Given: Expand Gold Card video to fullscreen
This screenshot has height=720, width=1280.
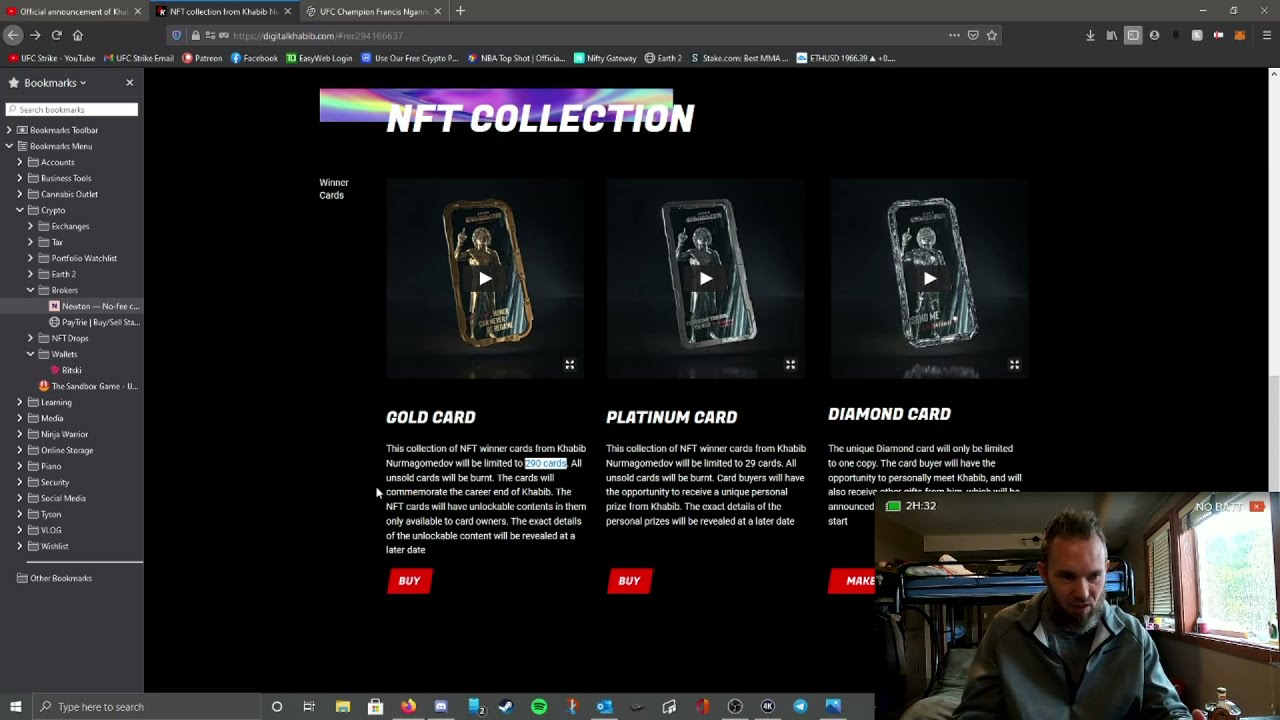Looking at the screenshot, I should tap(570, 365).
